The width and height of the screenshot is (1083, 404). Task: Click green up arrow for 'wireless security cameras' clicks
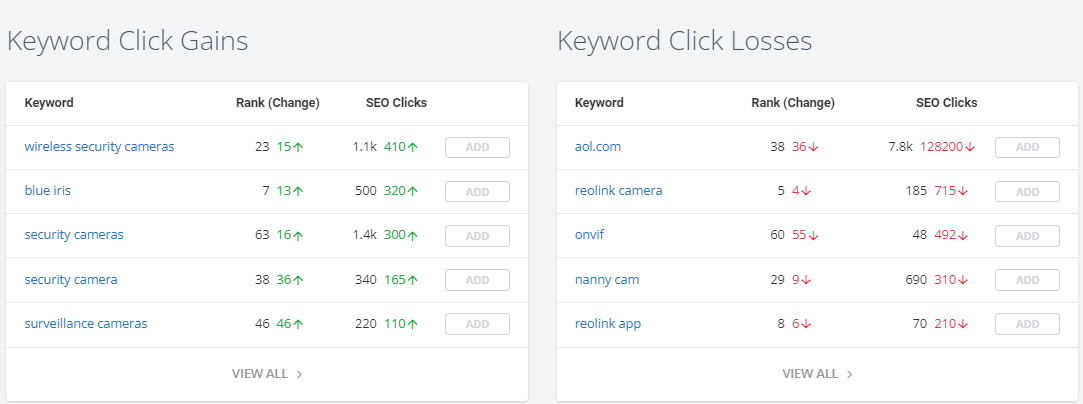tap(412, 147)
